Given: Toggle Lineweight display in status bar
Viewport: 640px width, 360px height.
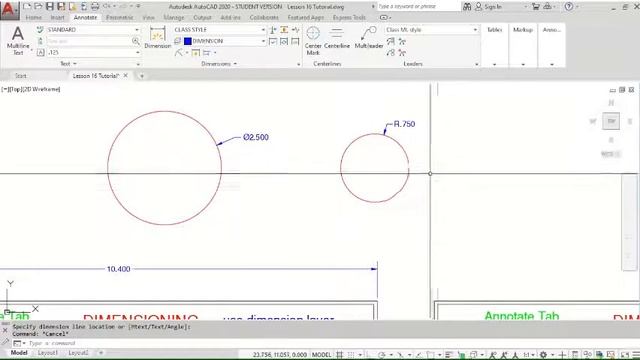Looking at the screenshot, I should point(449,355).
